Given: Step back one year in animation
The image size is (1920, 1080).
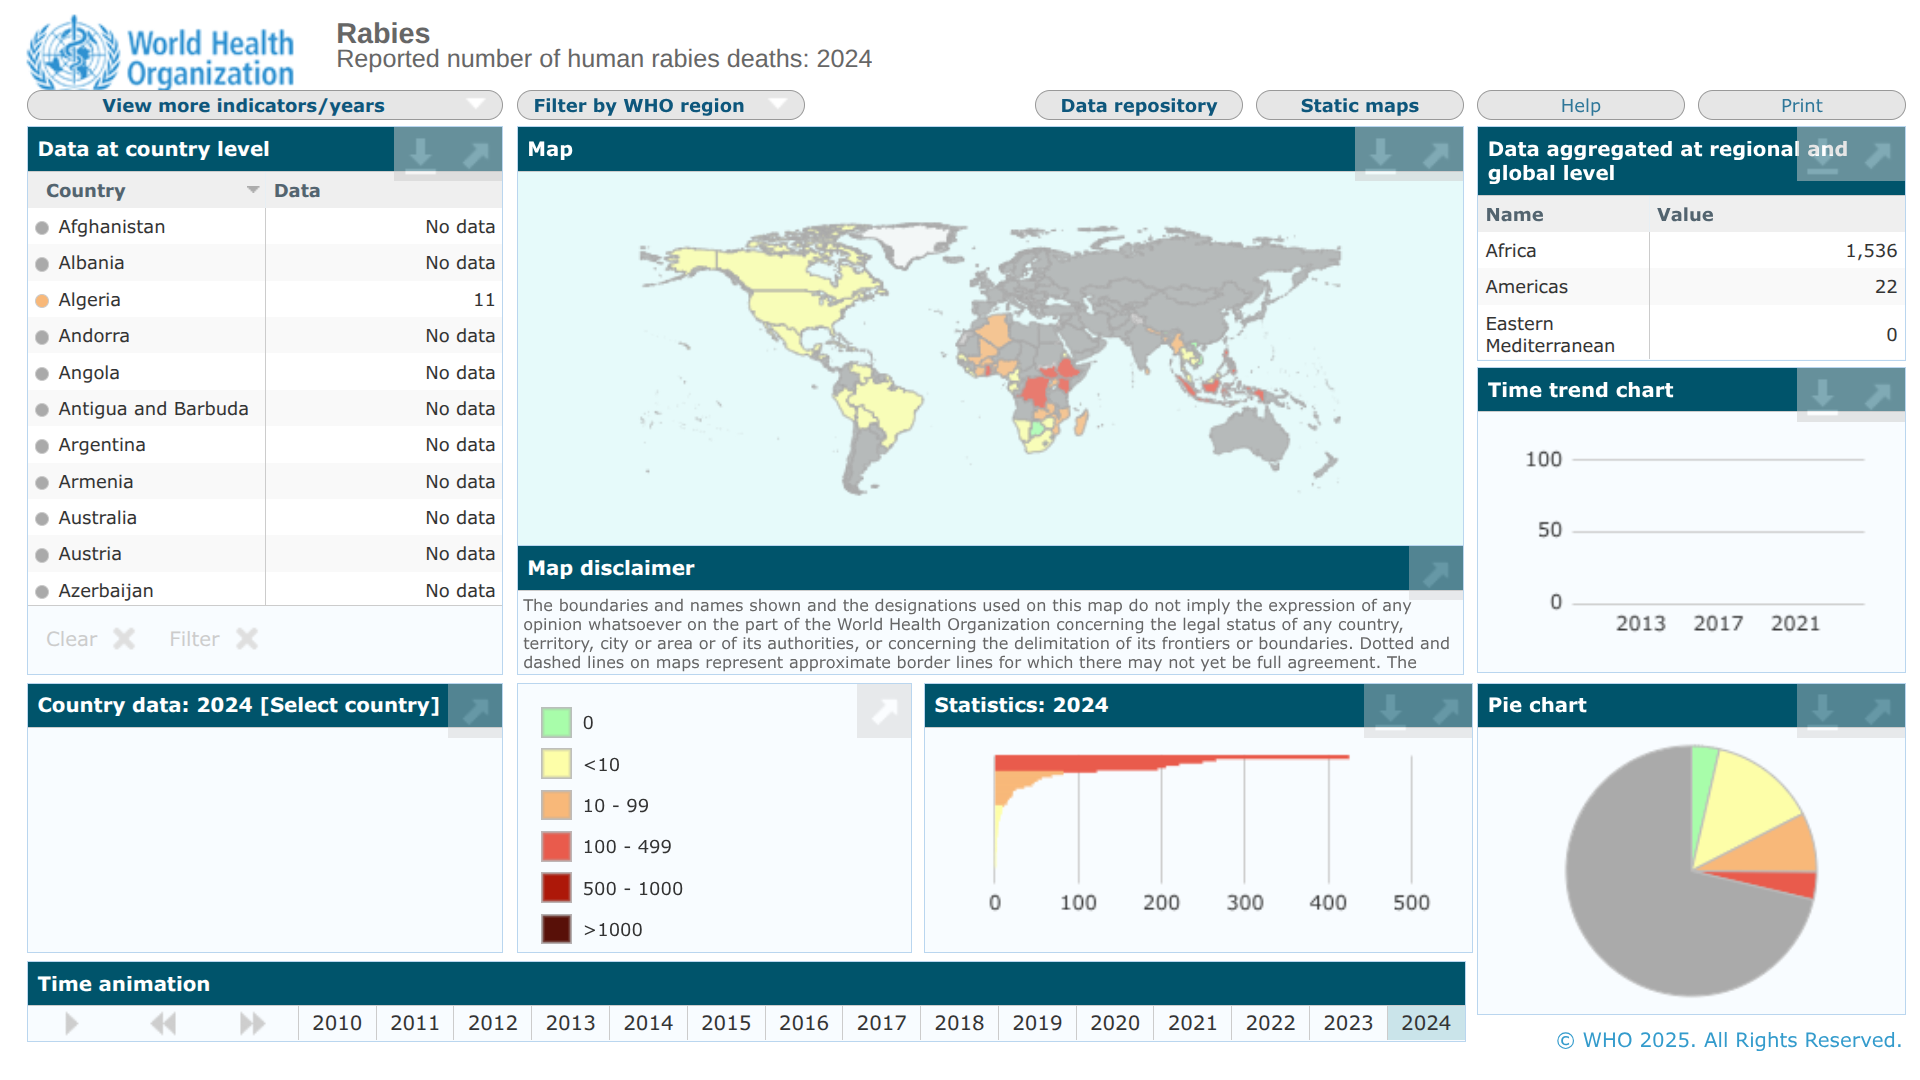Looking at the screenshot, I should pyautogui.click(x=163, y=1023).
